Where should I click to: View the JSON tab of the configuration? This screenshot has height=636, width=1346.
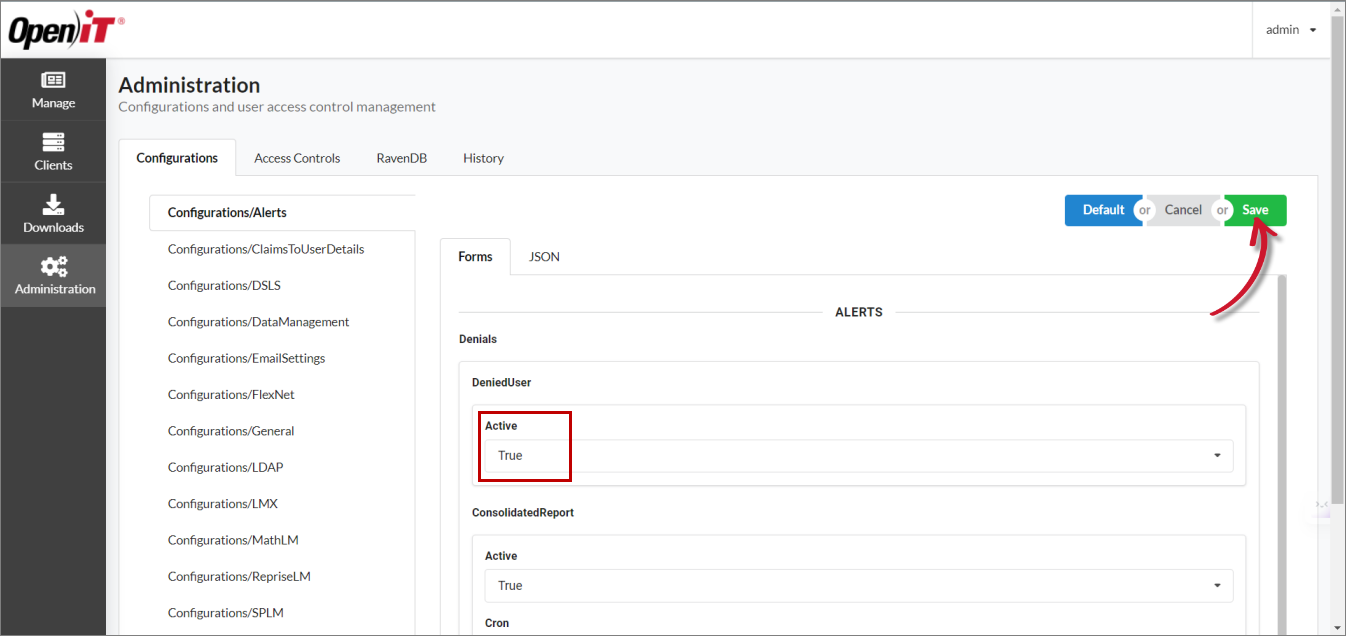[x=543, y=256]
